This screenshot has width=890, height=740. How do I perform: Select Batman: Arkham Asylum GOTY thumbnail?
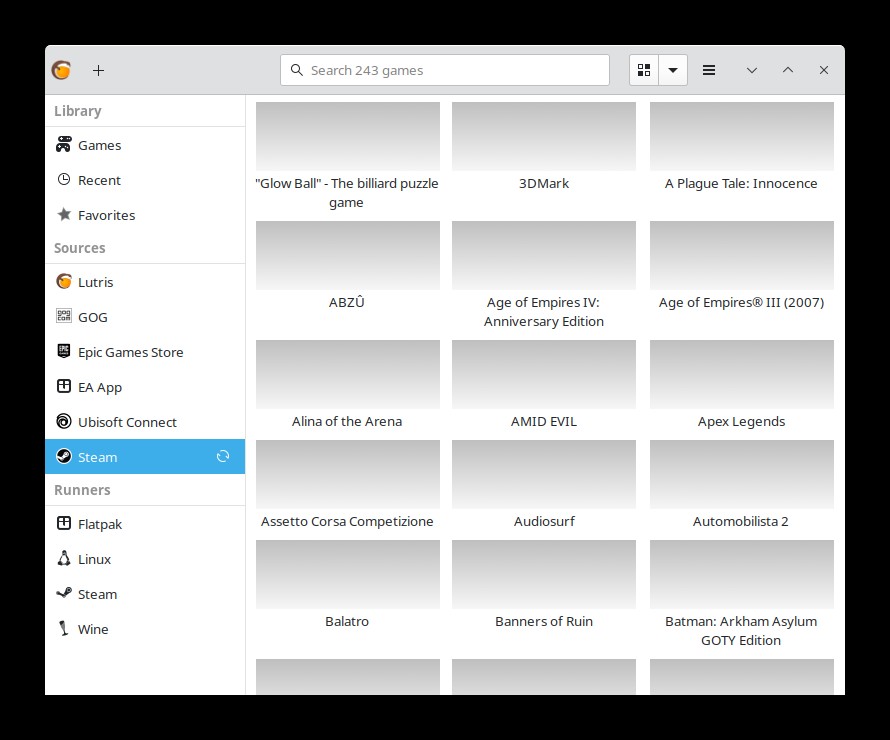point(742,574)
